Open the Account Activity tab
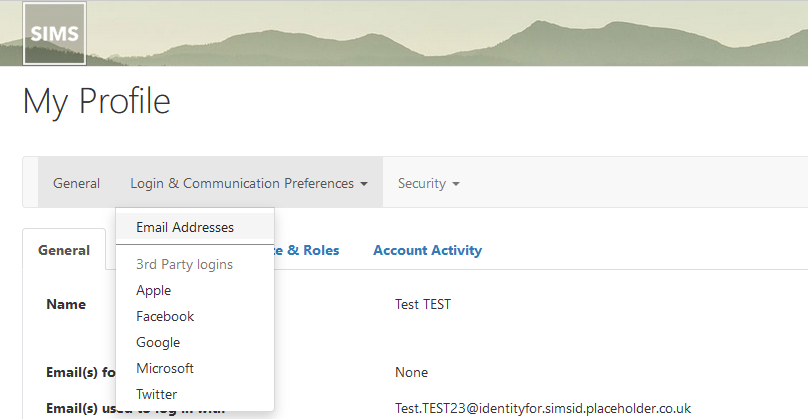Screen dimensions: 808x419 427,250
